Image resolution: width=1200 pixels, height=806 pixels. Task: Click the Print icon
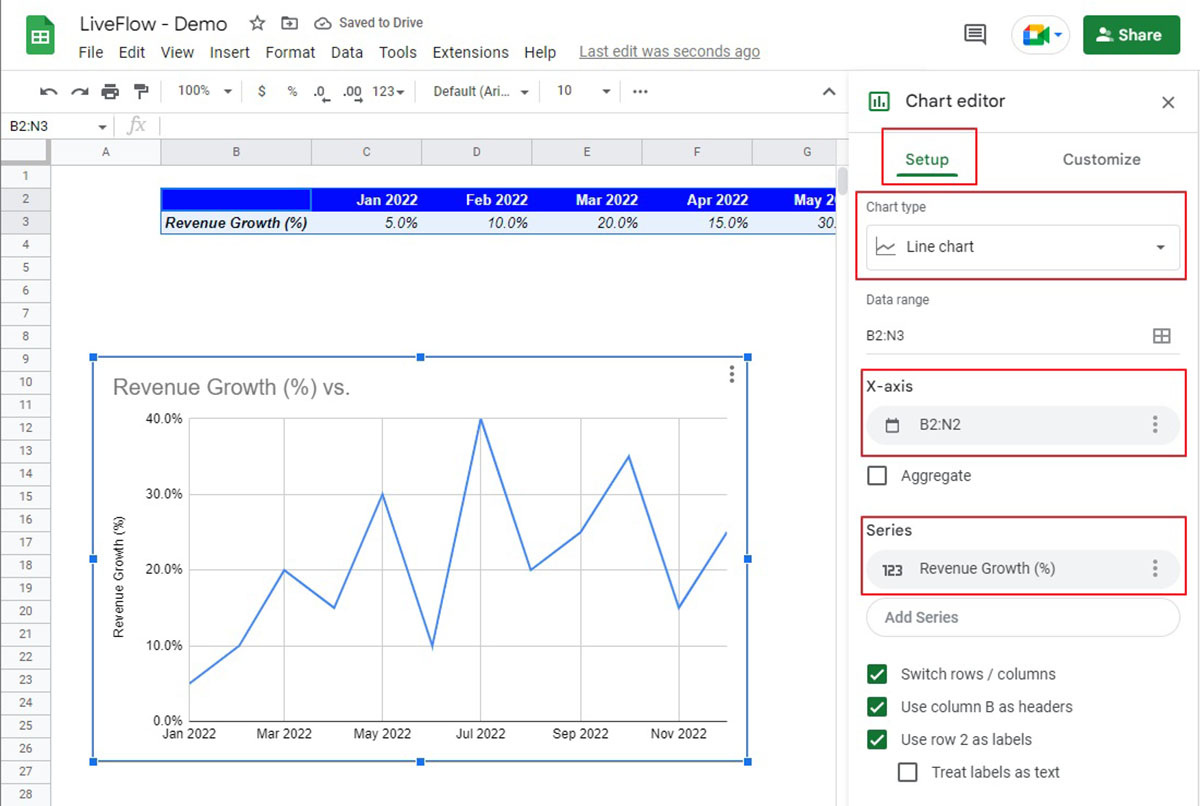(111, 91)
